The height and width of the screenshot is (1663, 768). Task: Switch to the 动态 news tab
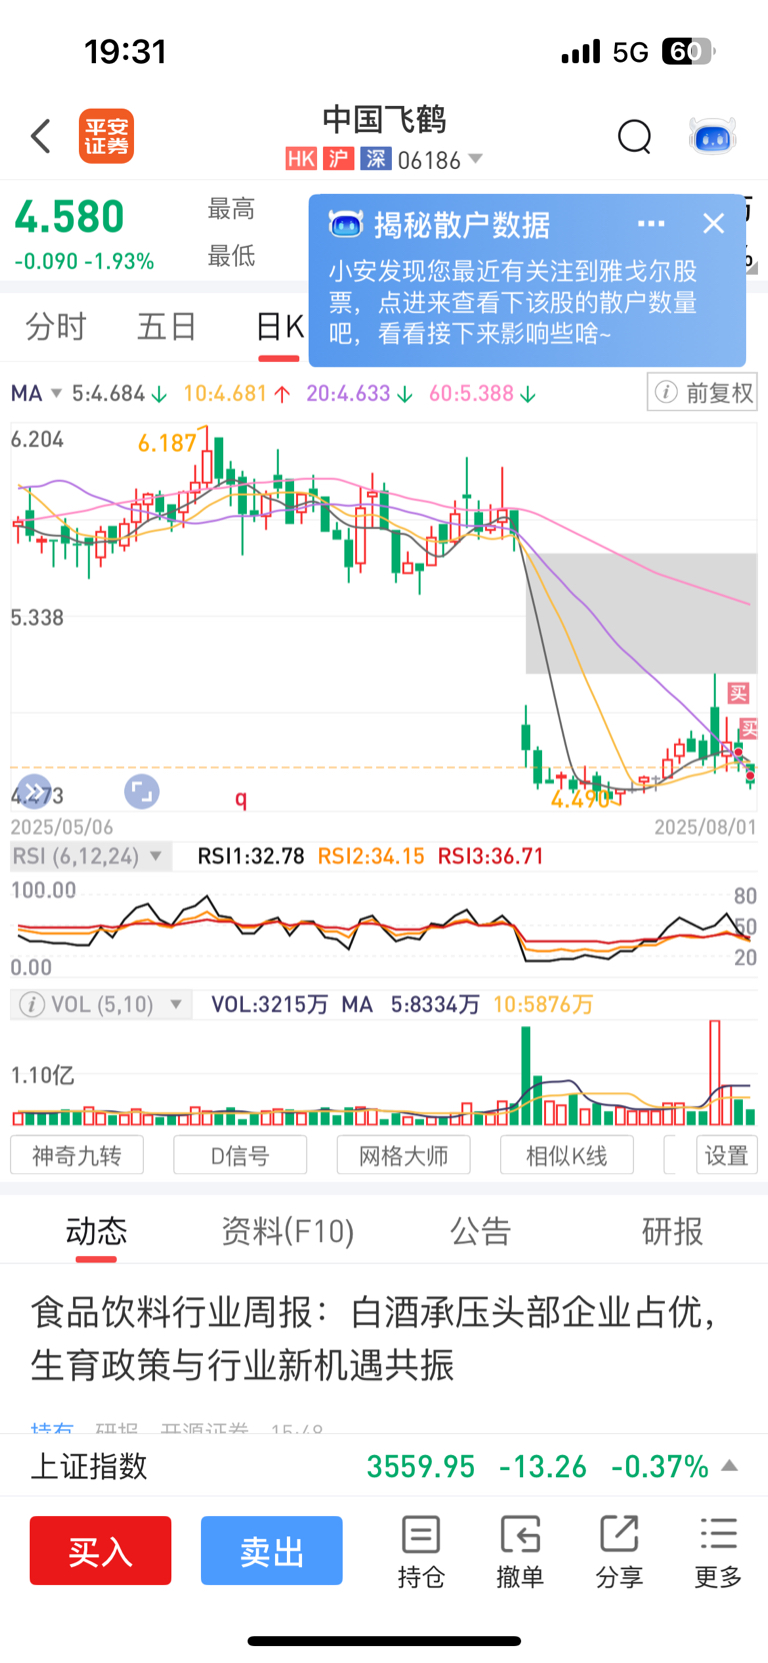[x=96, y=1231]
